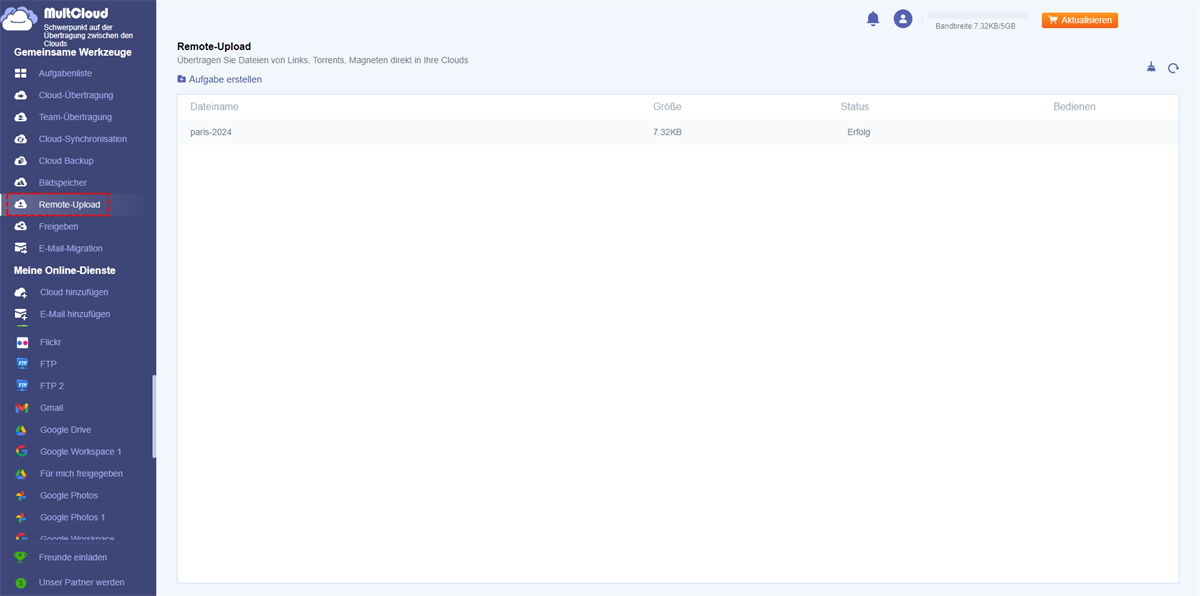The width and height of the screenshot is (1200, 596).
Task: Click the 7.32KB size cell
Action: pos(667,132)
